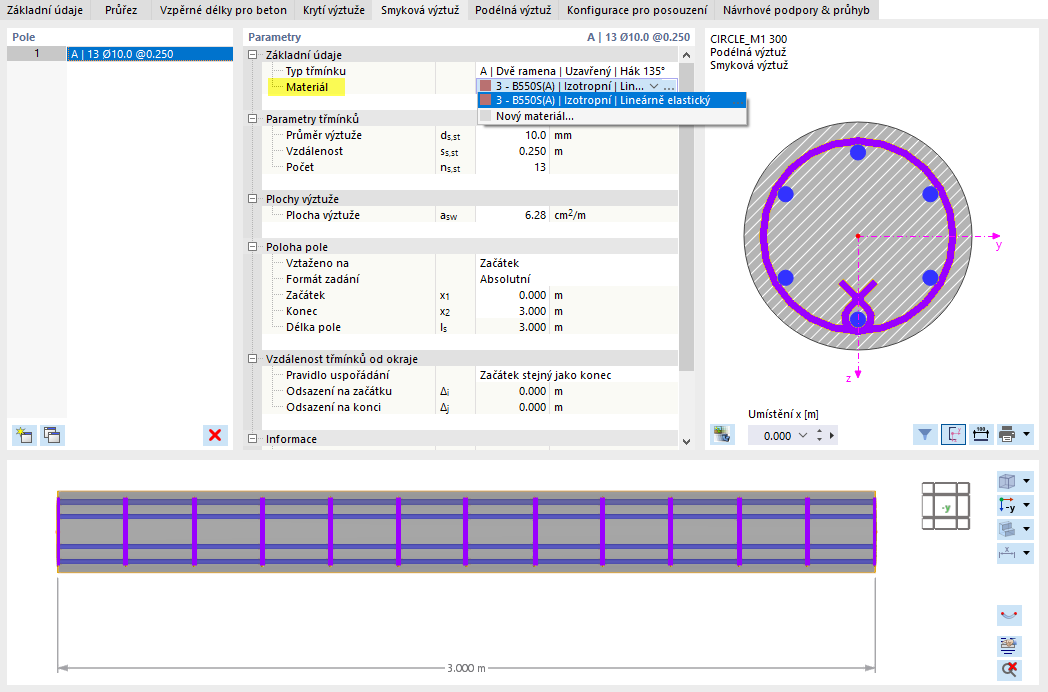The image size is (1048, 692).
Task: Click the Materiál color swatch in combo box
Action: tap(486, 86)
